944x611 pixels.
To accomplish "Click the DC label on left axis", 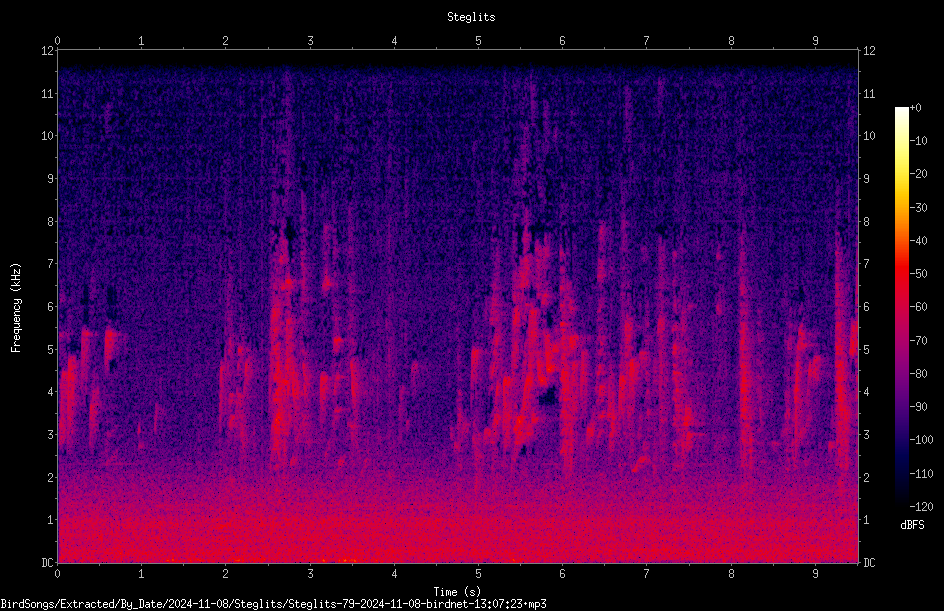I will [x=48, y=562].
